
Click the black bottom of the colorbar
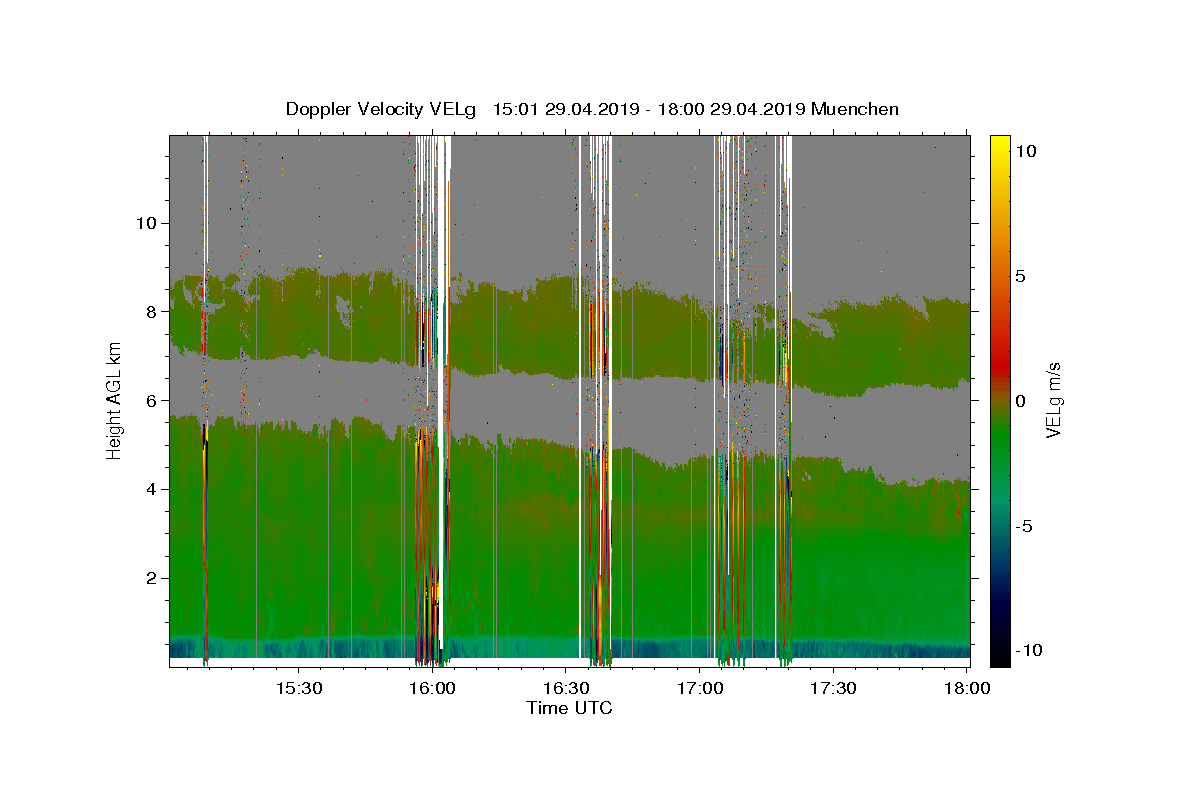tap(1000, 658)
